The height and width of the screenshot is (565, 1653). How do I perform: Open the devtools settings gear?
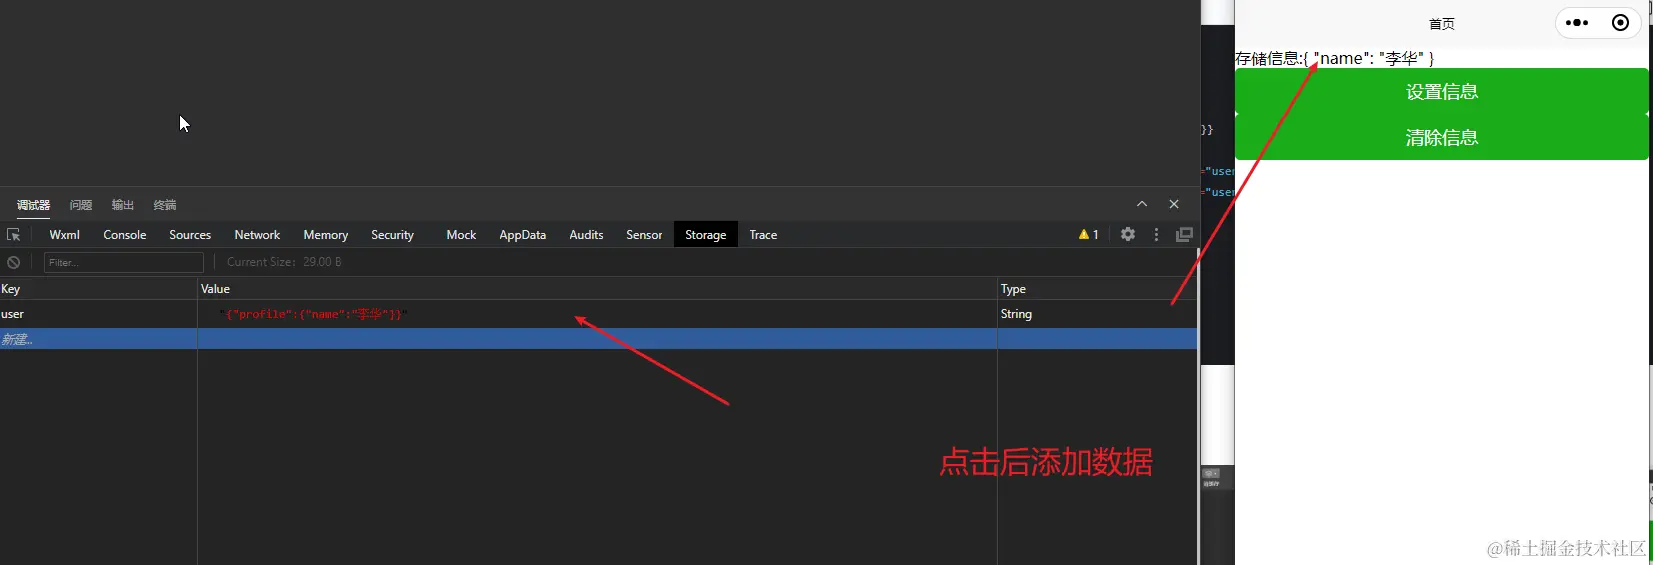pyautogui.click(x=1128, y=234)
